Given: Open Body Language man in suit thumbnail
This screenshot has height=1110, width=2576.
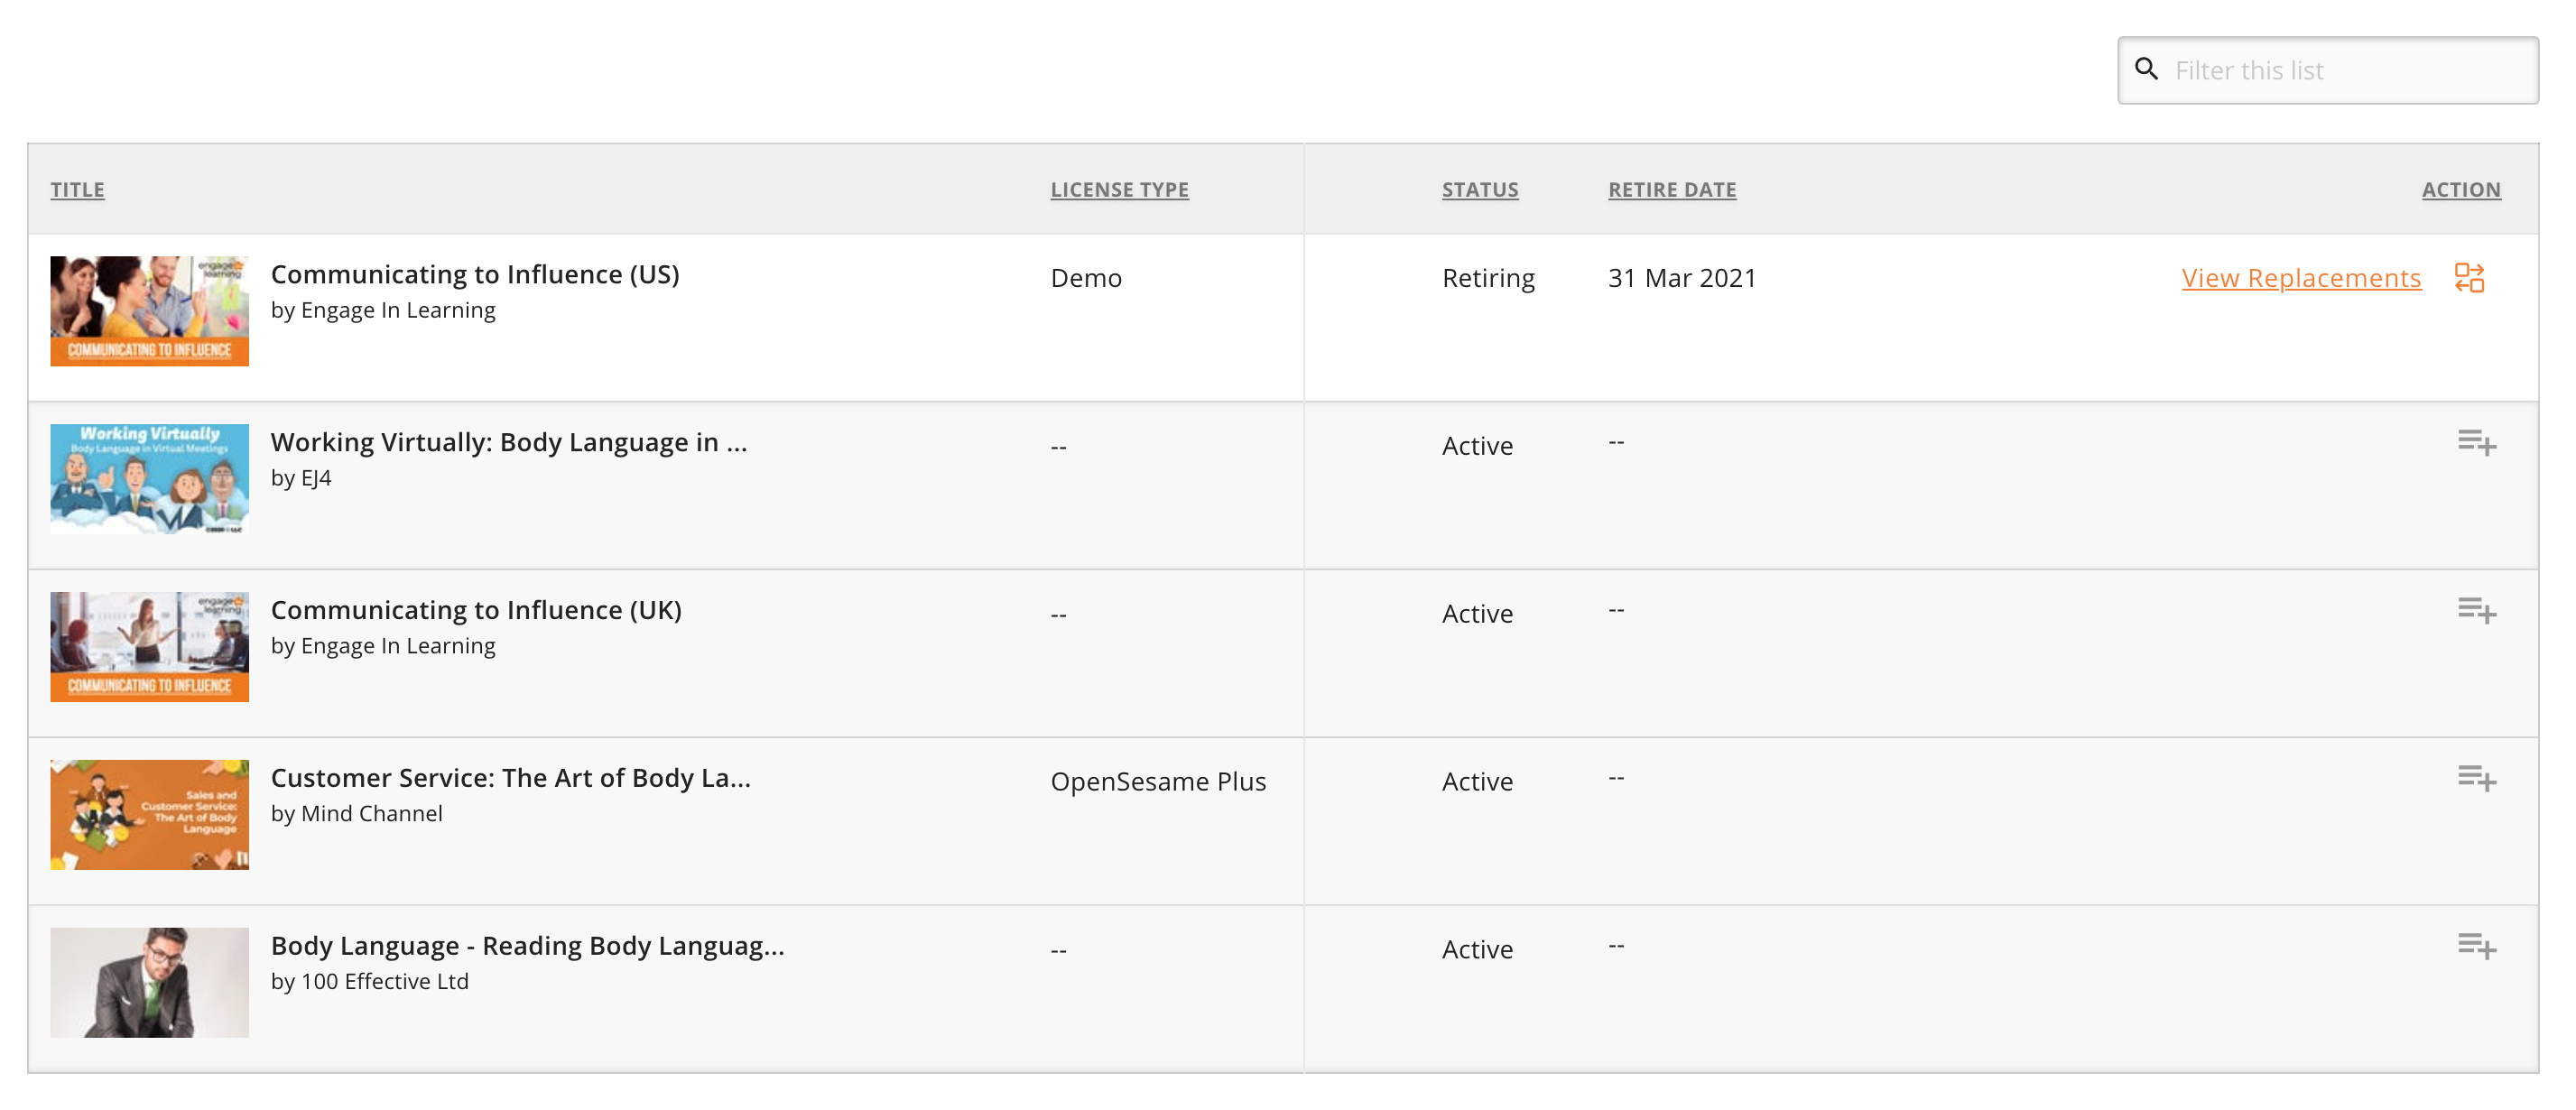Looking at the screenshot, I should point(150,983).
